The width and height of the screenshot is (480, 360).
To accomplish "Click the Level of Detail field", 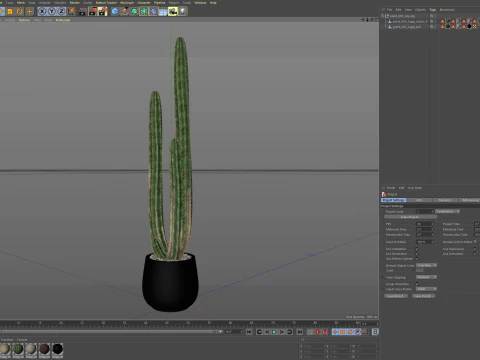I will click(425, 242).
